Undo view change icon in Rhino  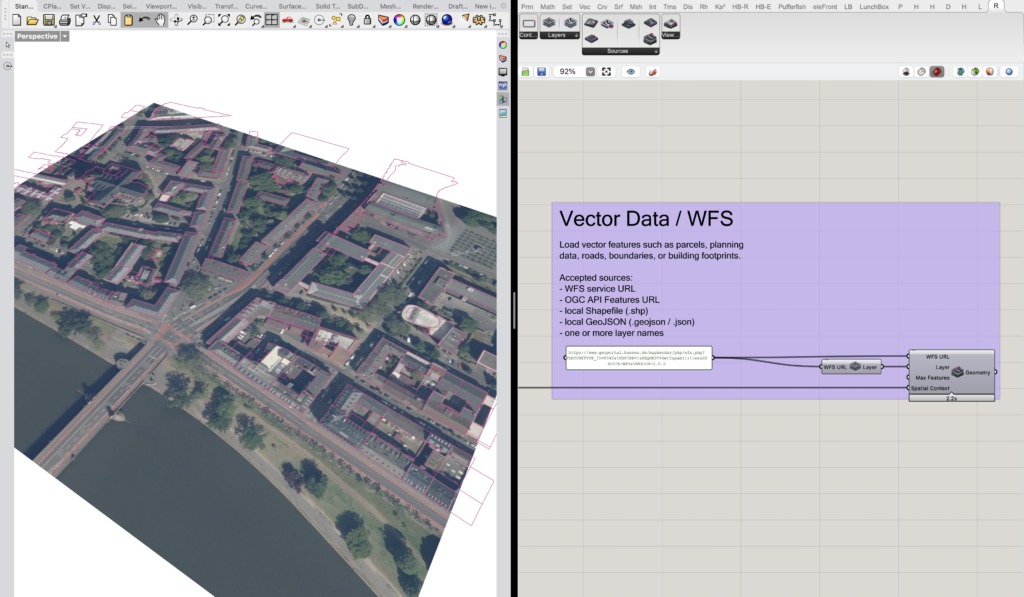tap(256, 20)
